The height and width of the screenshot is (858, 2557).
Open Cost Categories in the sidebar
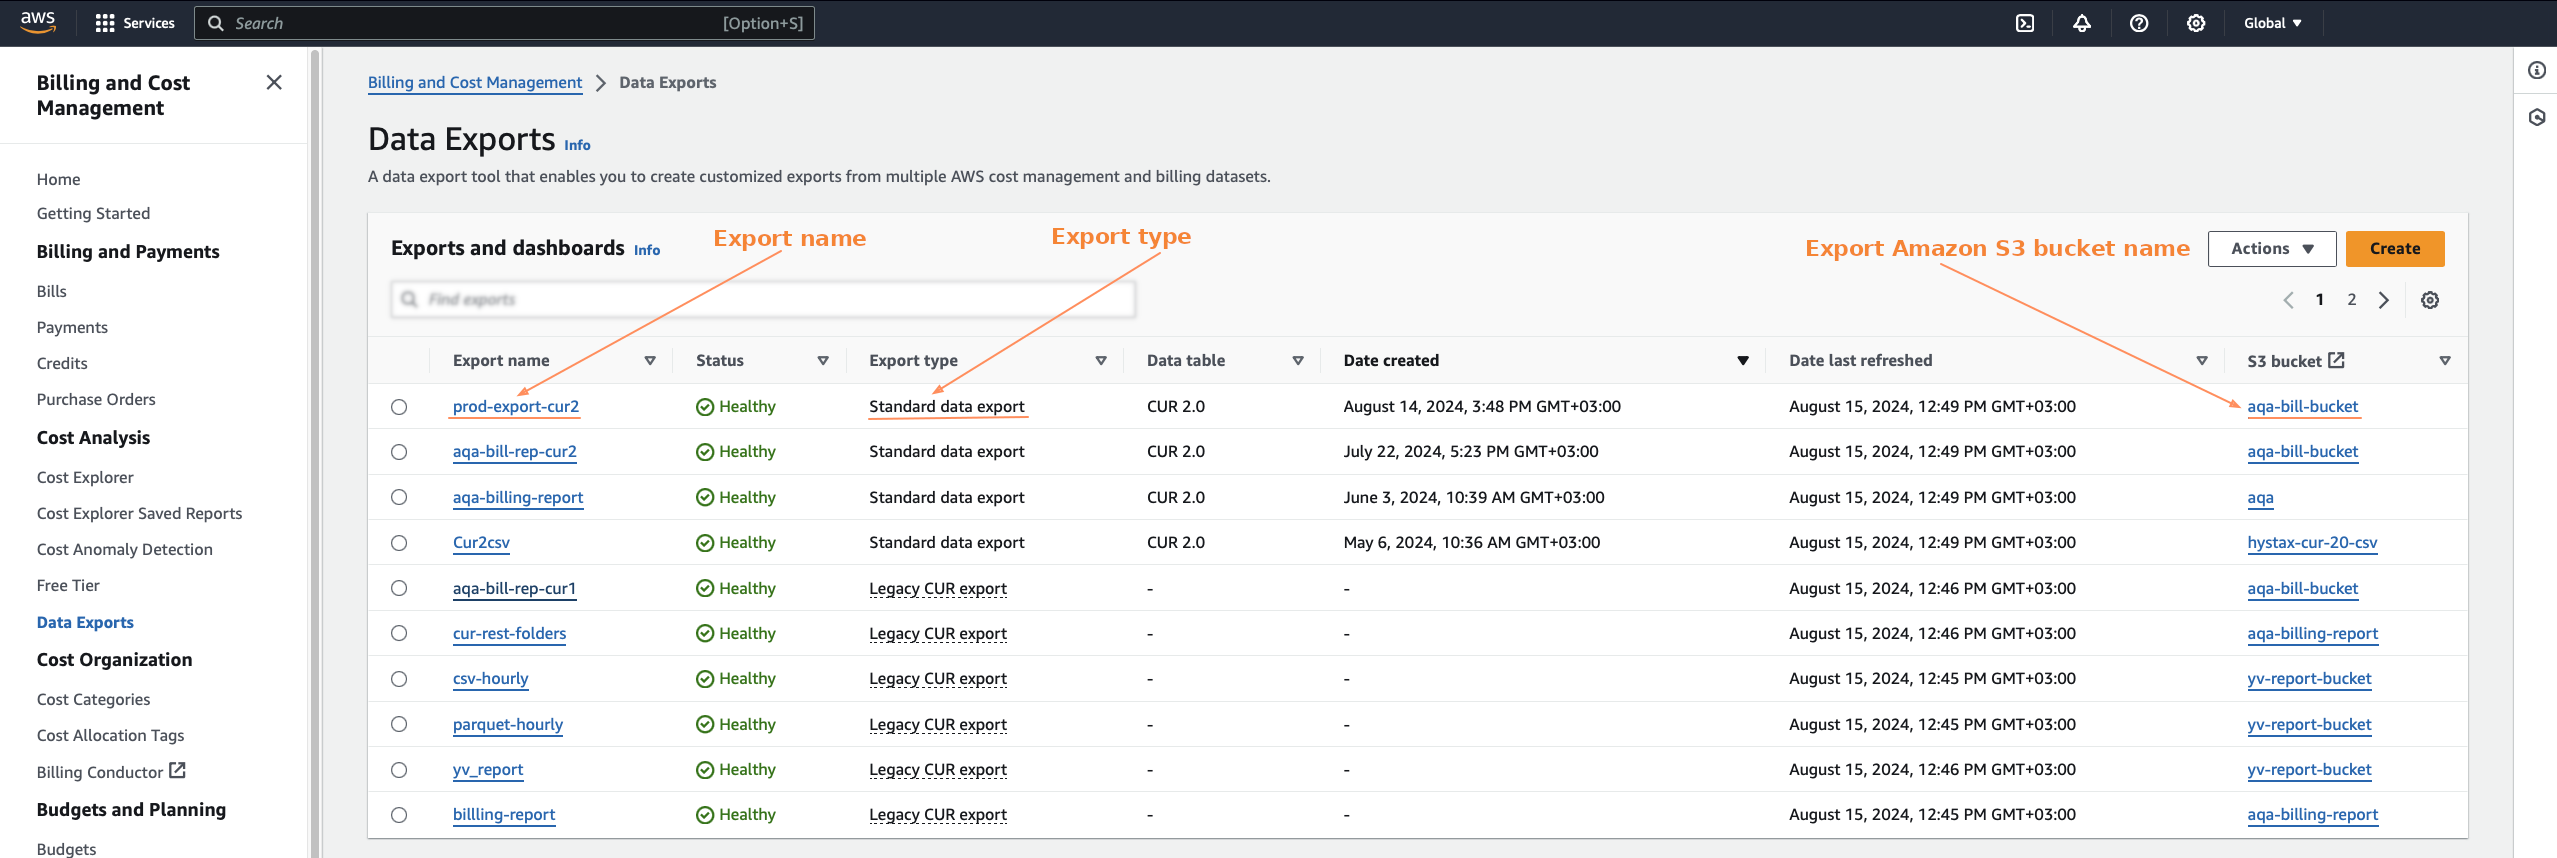pyautogui.click(x=93, y=699)
